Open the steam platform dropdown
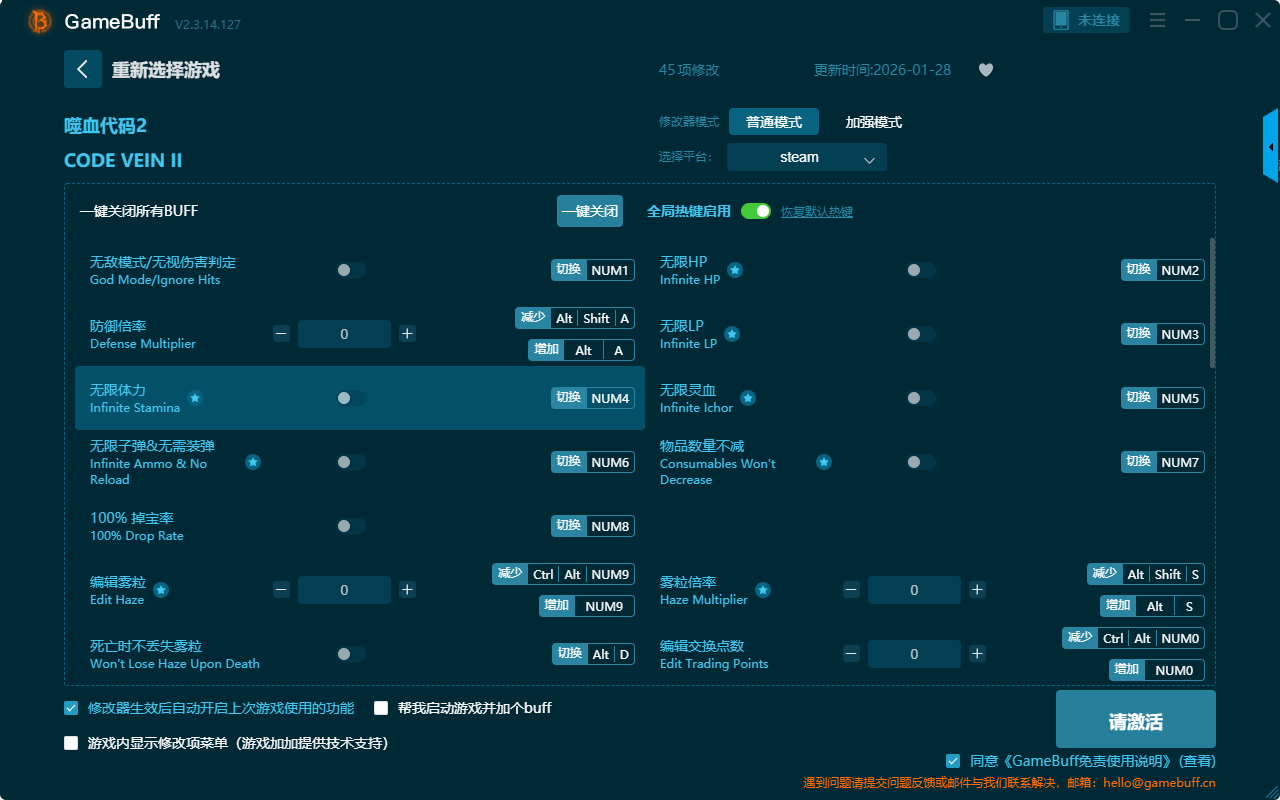 click(806, 157)
